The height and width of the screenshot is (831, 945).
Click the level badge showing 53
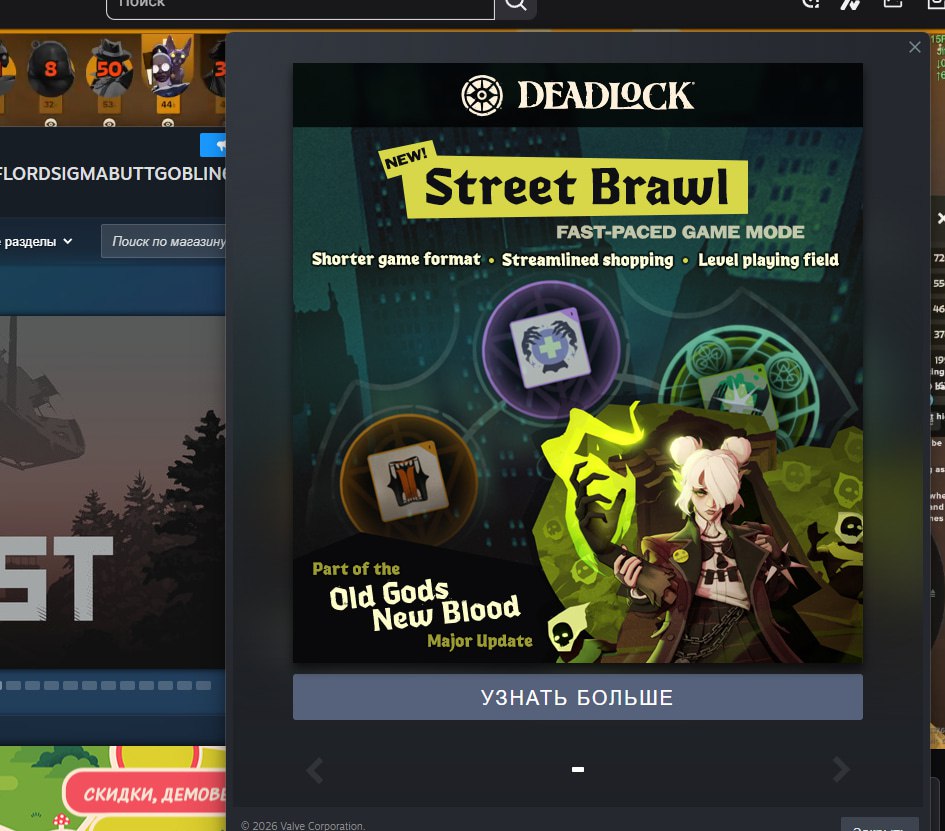click(108, 105)
